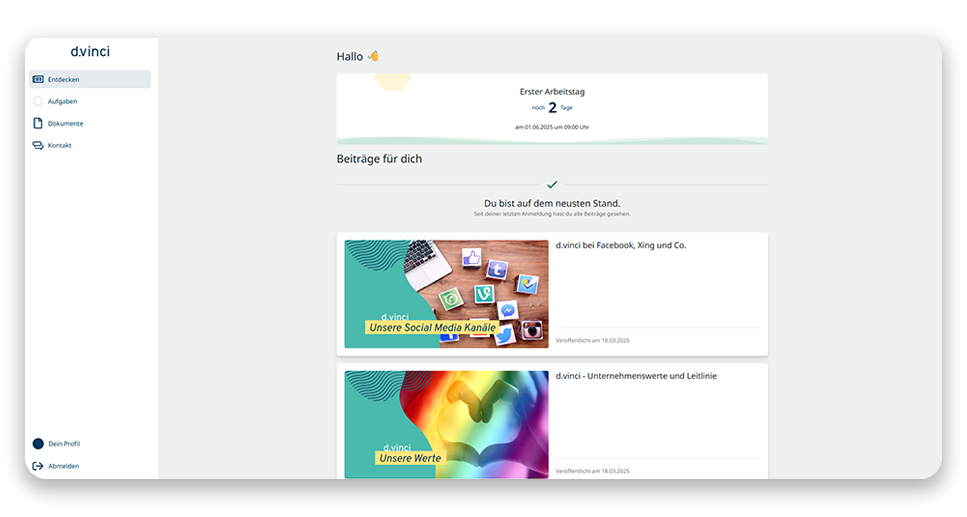Click the green checkmark icon
967x517 pixels.
click(x=552, y=184)
